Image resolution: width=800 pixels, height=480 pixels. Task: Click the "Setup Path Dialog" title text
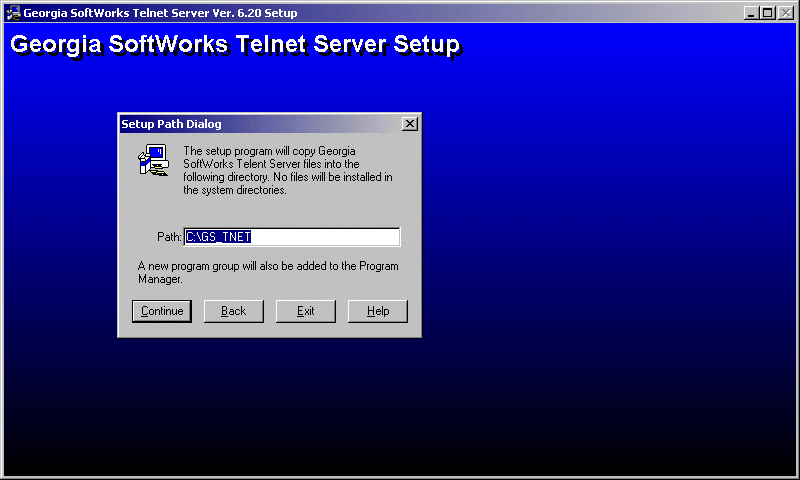coord(171,124)
